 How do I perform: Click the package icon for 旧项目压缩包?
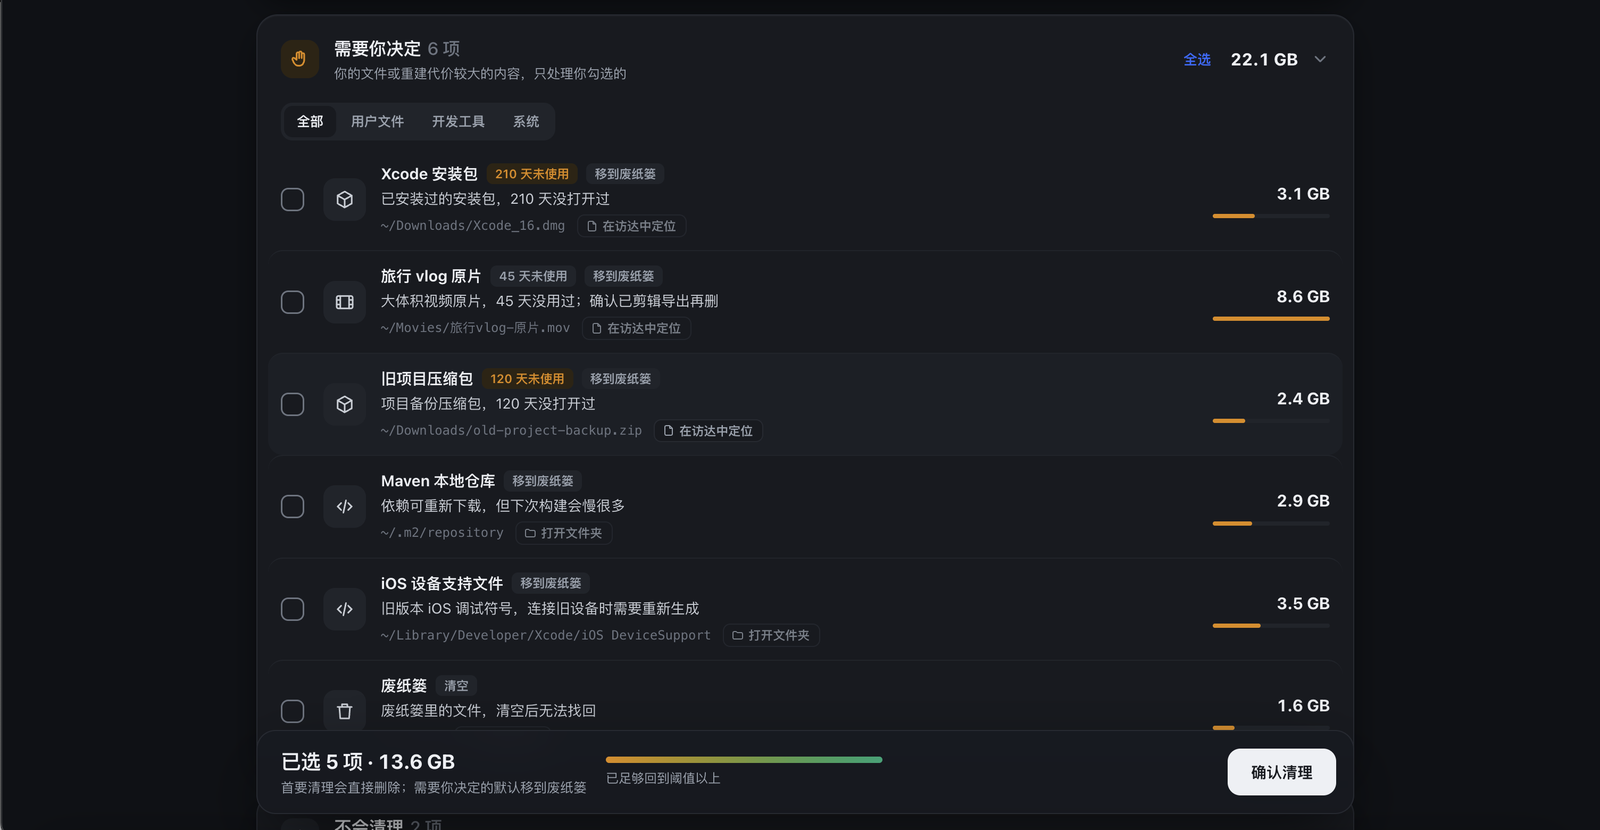(345, 404)
